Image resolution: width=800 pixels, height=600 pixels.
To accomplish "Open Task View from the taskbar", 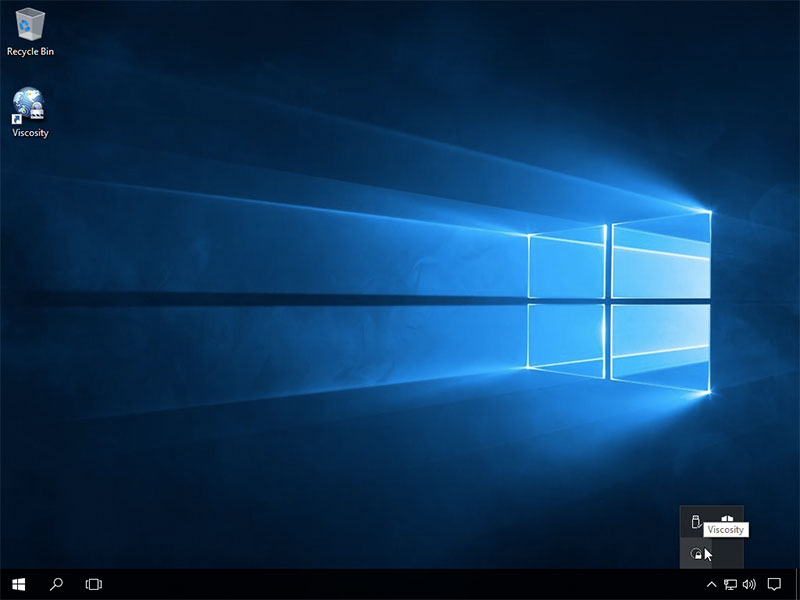I will click(94, 585).
